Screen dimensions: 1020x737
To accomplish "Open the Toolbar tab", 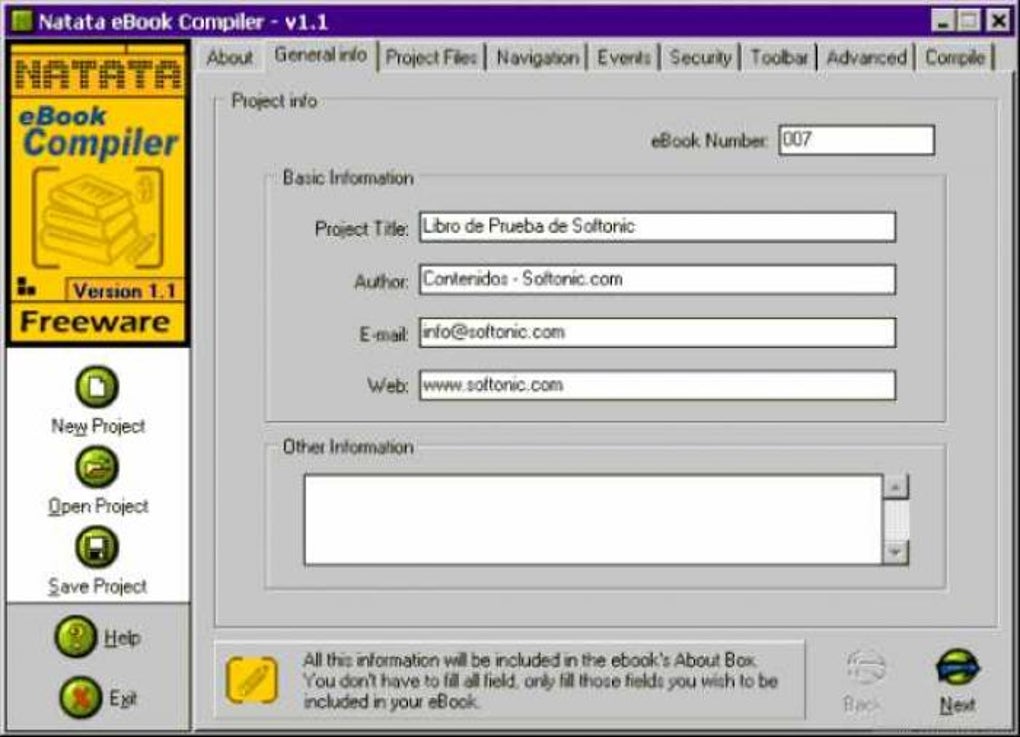I will click(x=779, y=57).
